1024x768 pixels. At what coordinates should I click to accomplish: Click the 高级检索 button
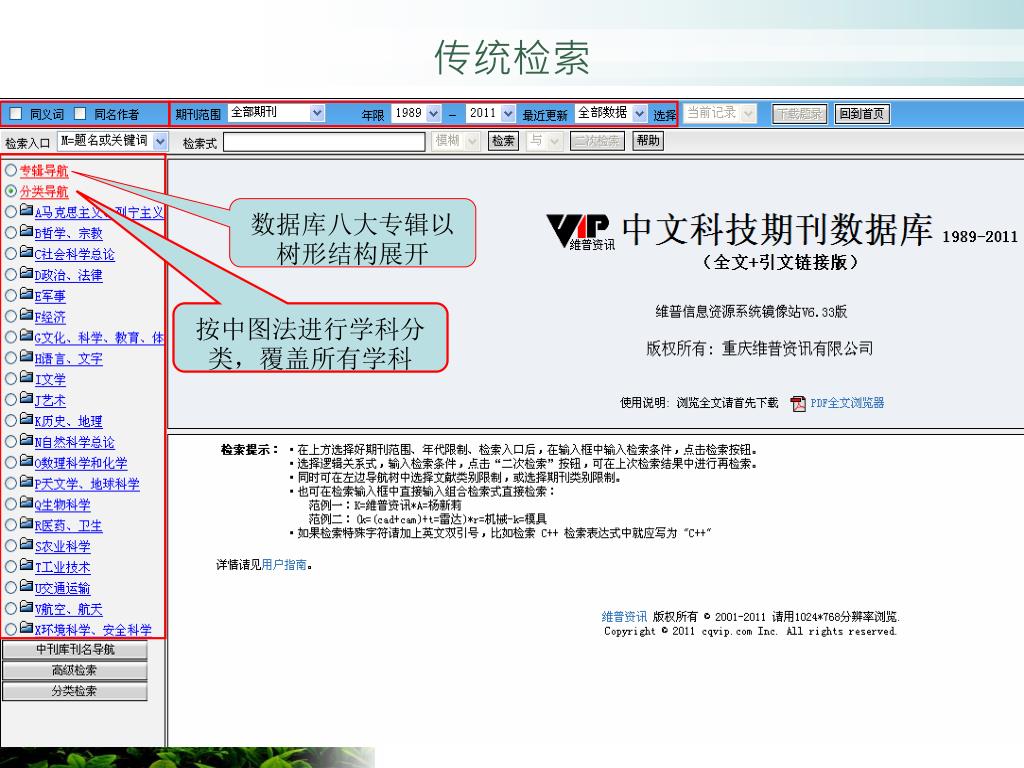click(74, 670)
